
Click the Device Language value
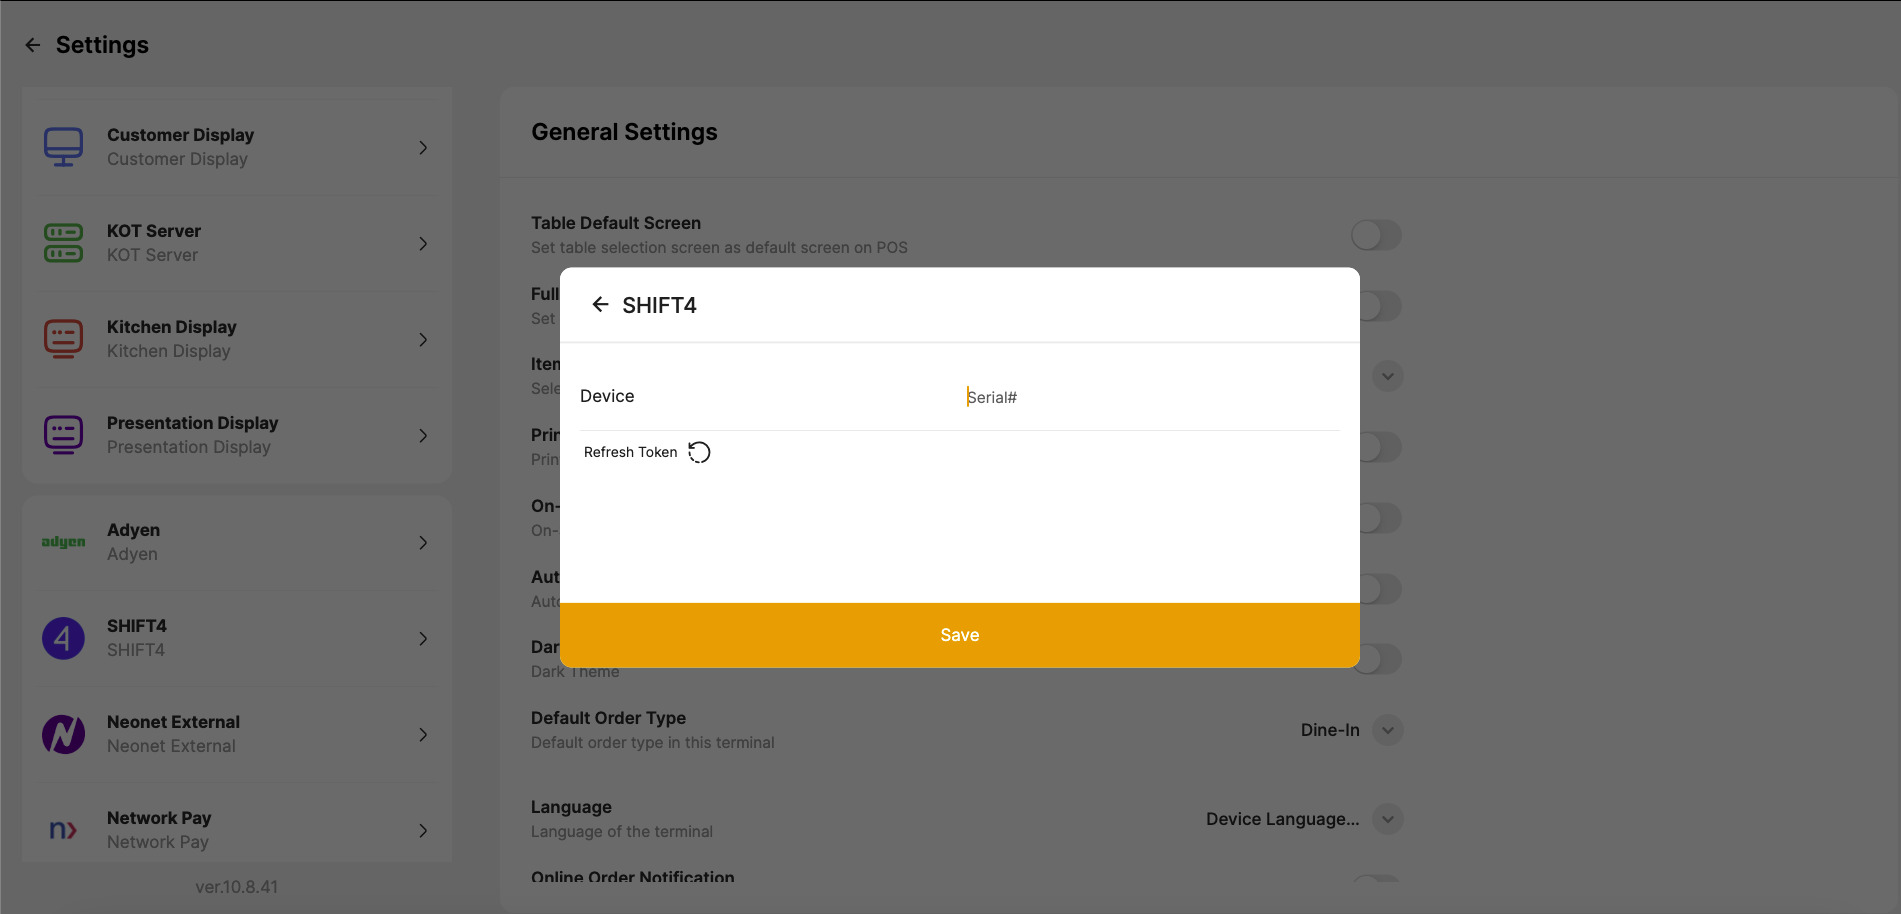tap(1283, 819)
